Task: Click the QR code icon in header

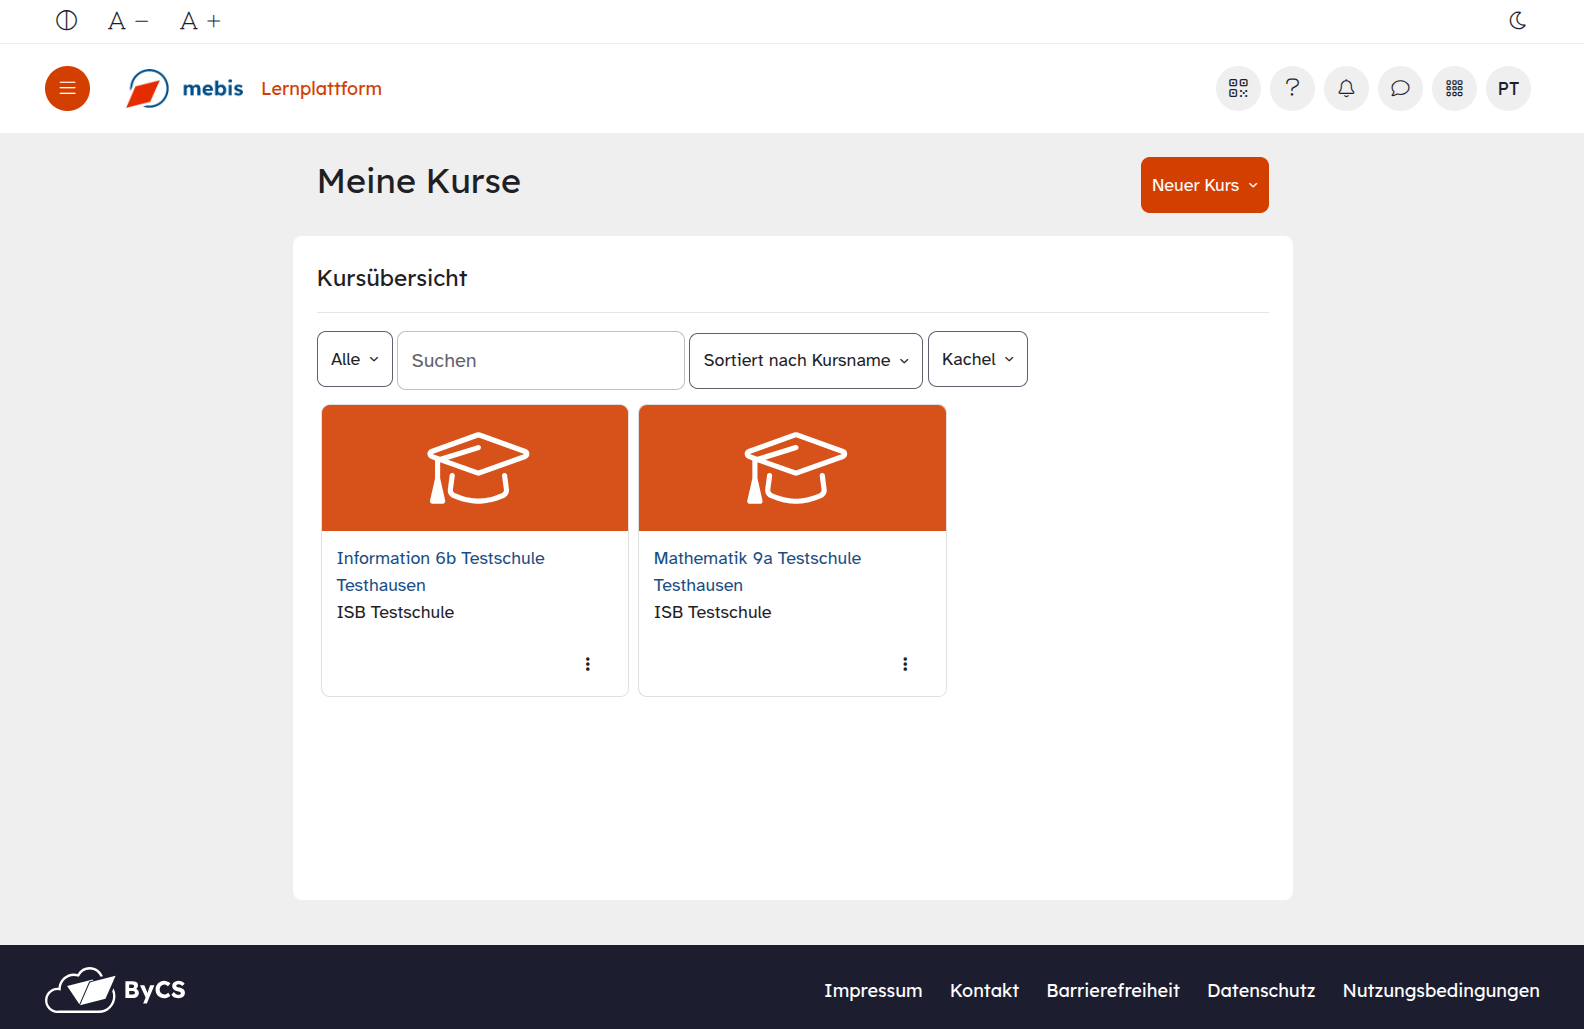Action: point(1238,88)
